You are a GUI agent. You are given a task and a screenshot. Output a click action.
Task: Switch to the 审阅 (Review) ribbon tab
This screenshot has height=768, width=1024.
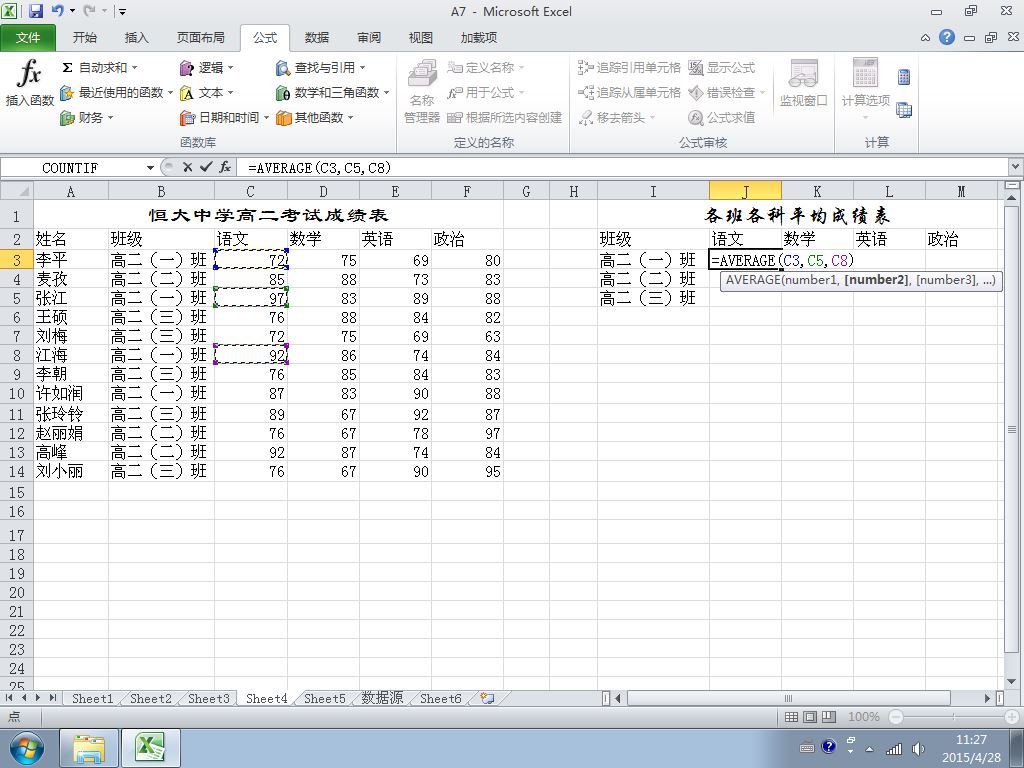tap(369, 38)
